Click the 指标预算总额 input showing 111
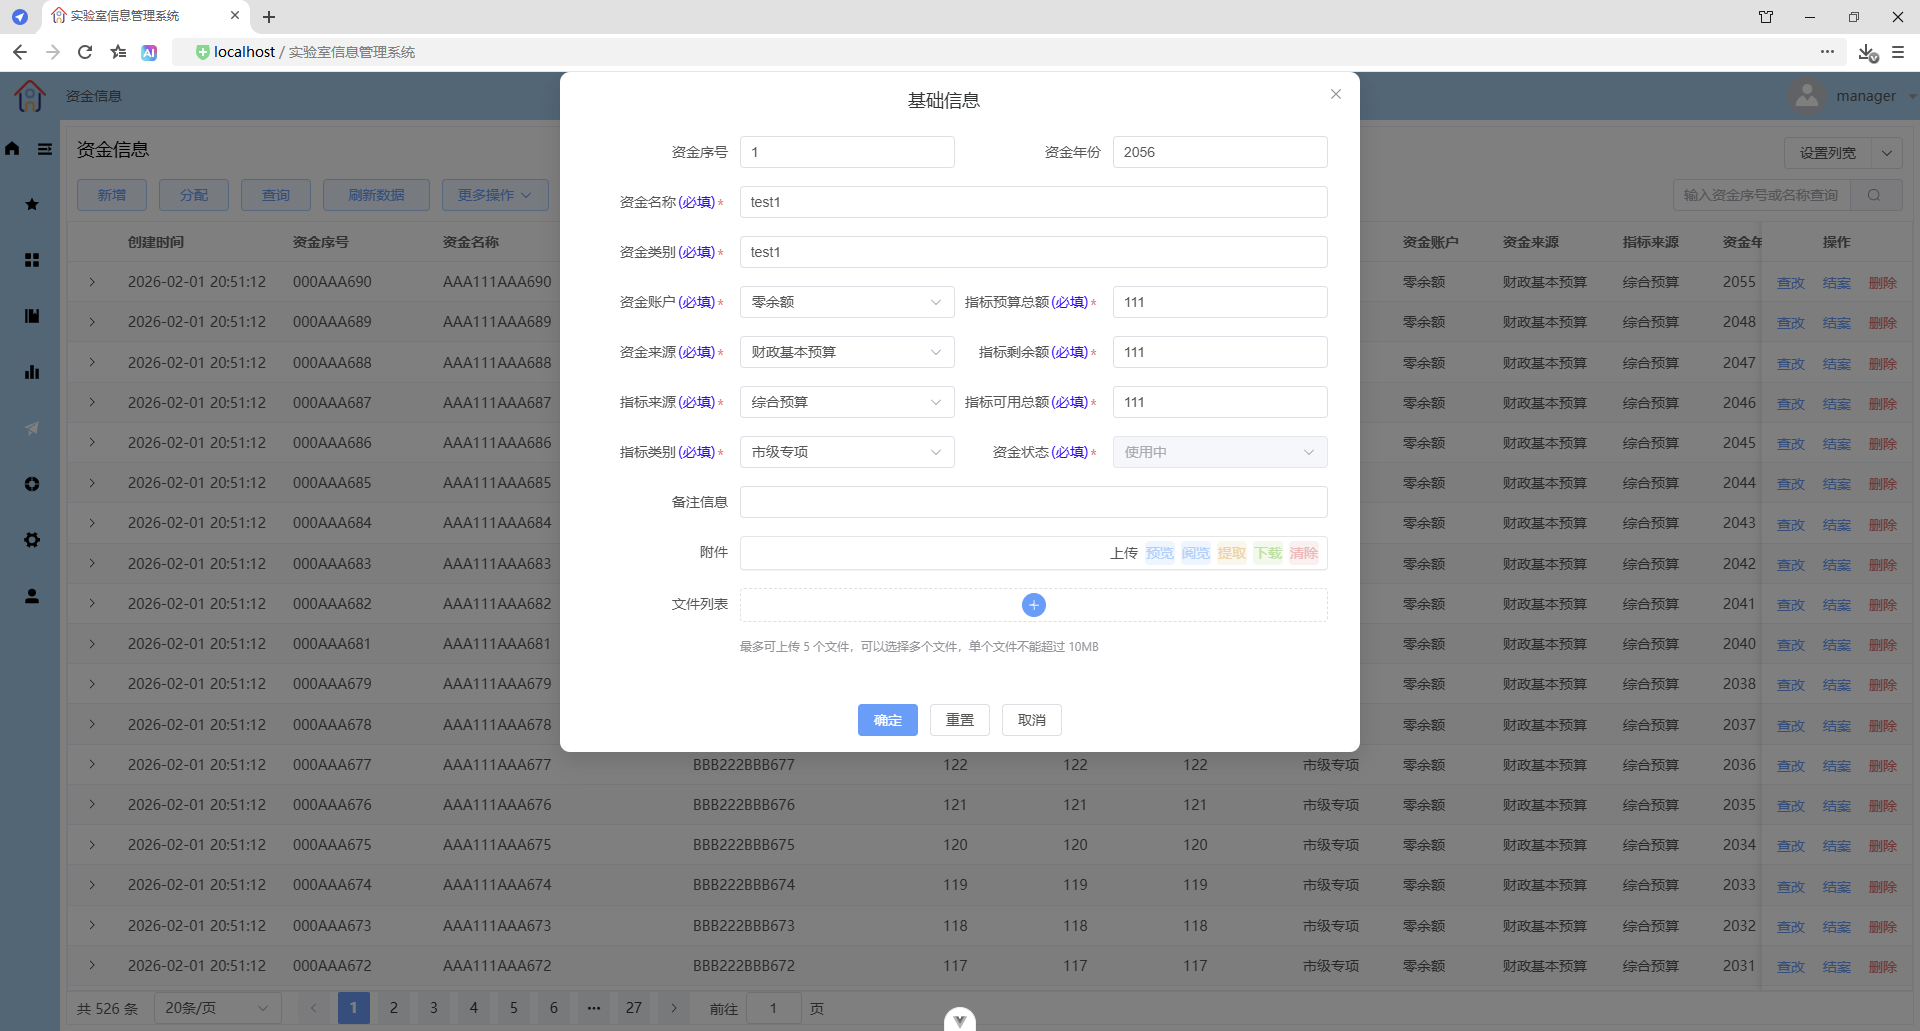The height and width of the screenshot is (1031, 1920). (1220, 302)
